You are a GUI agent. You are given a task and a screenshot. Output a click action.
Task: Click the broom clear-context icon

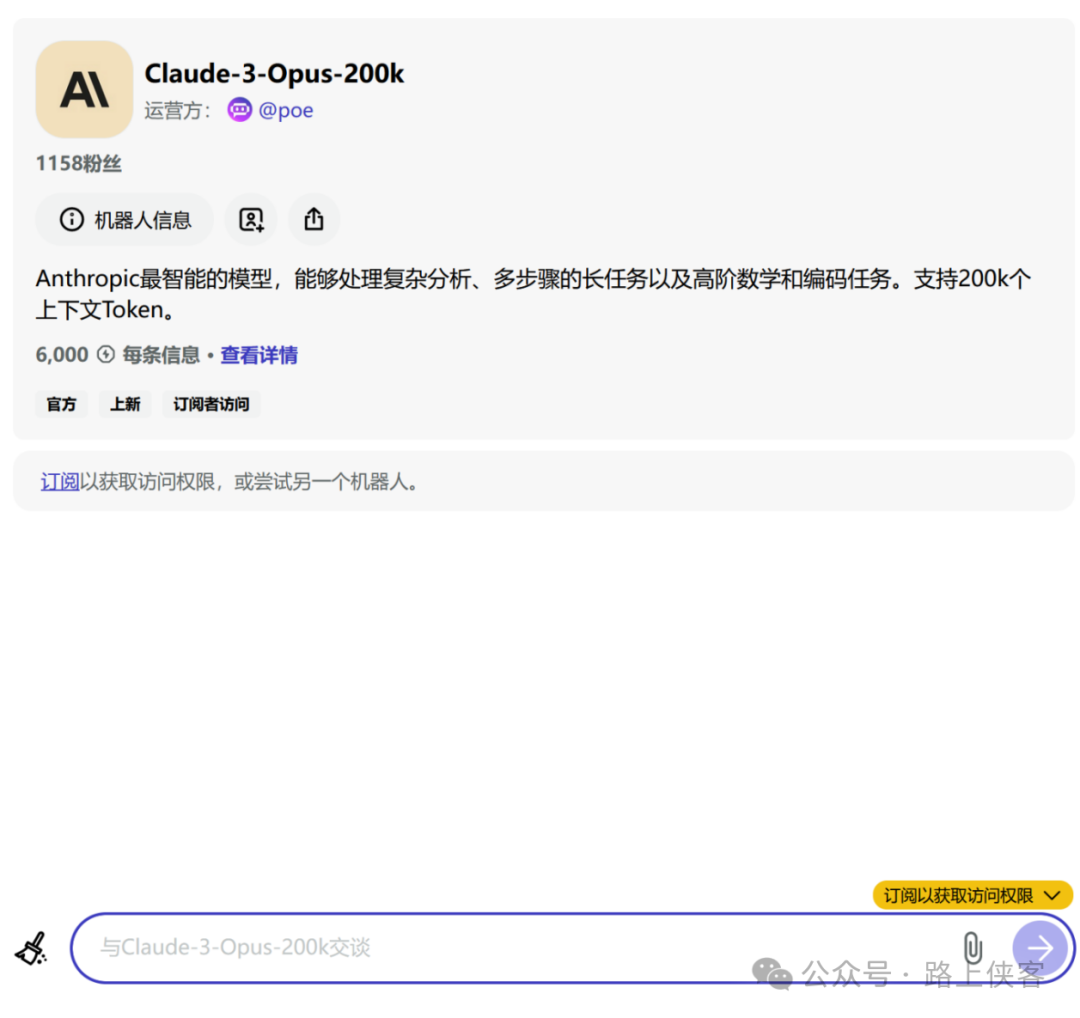(32, 948)
